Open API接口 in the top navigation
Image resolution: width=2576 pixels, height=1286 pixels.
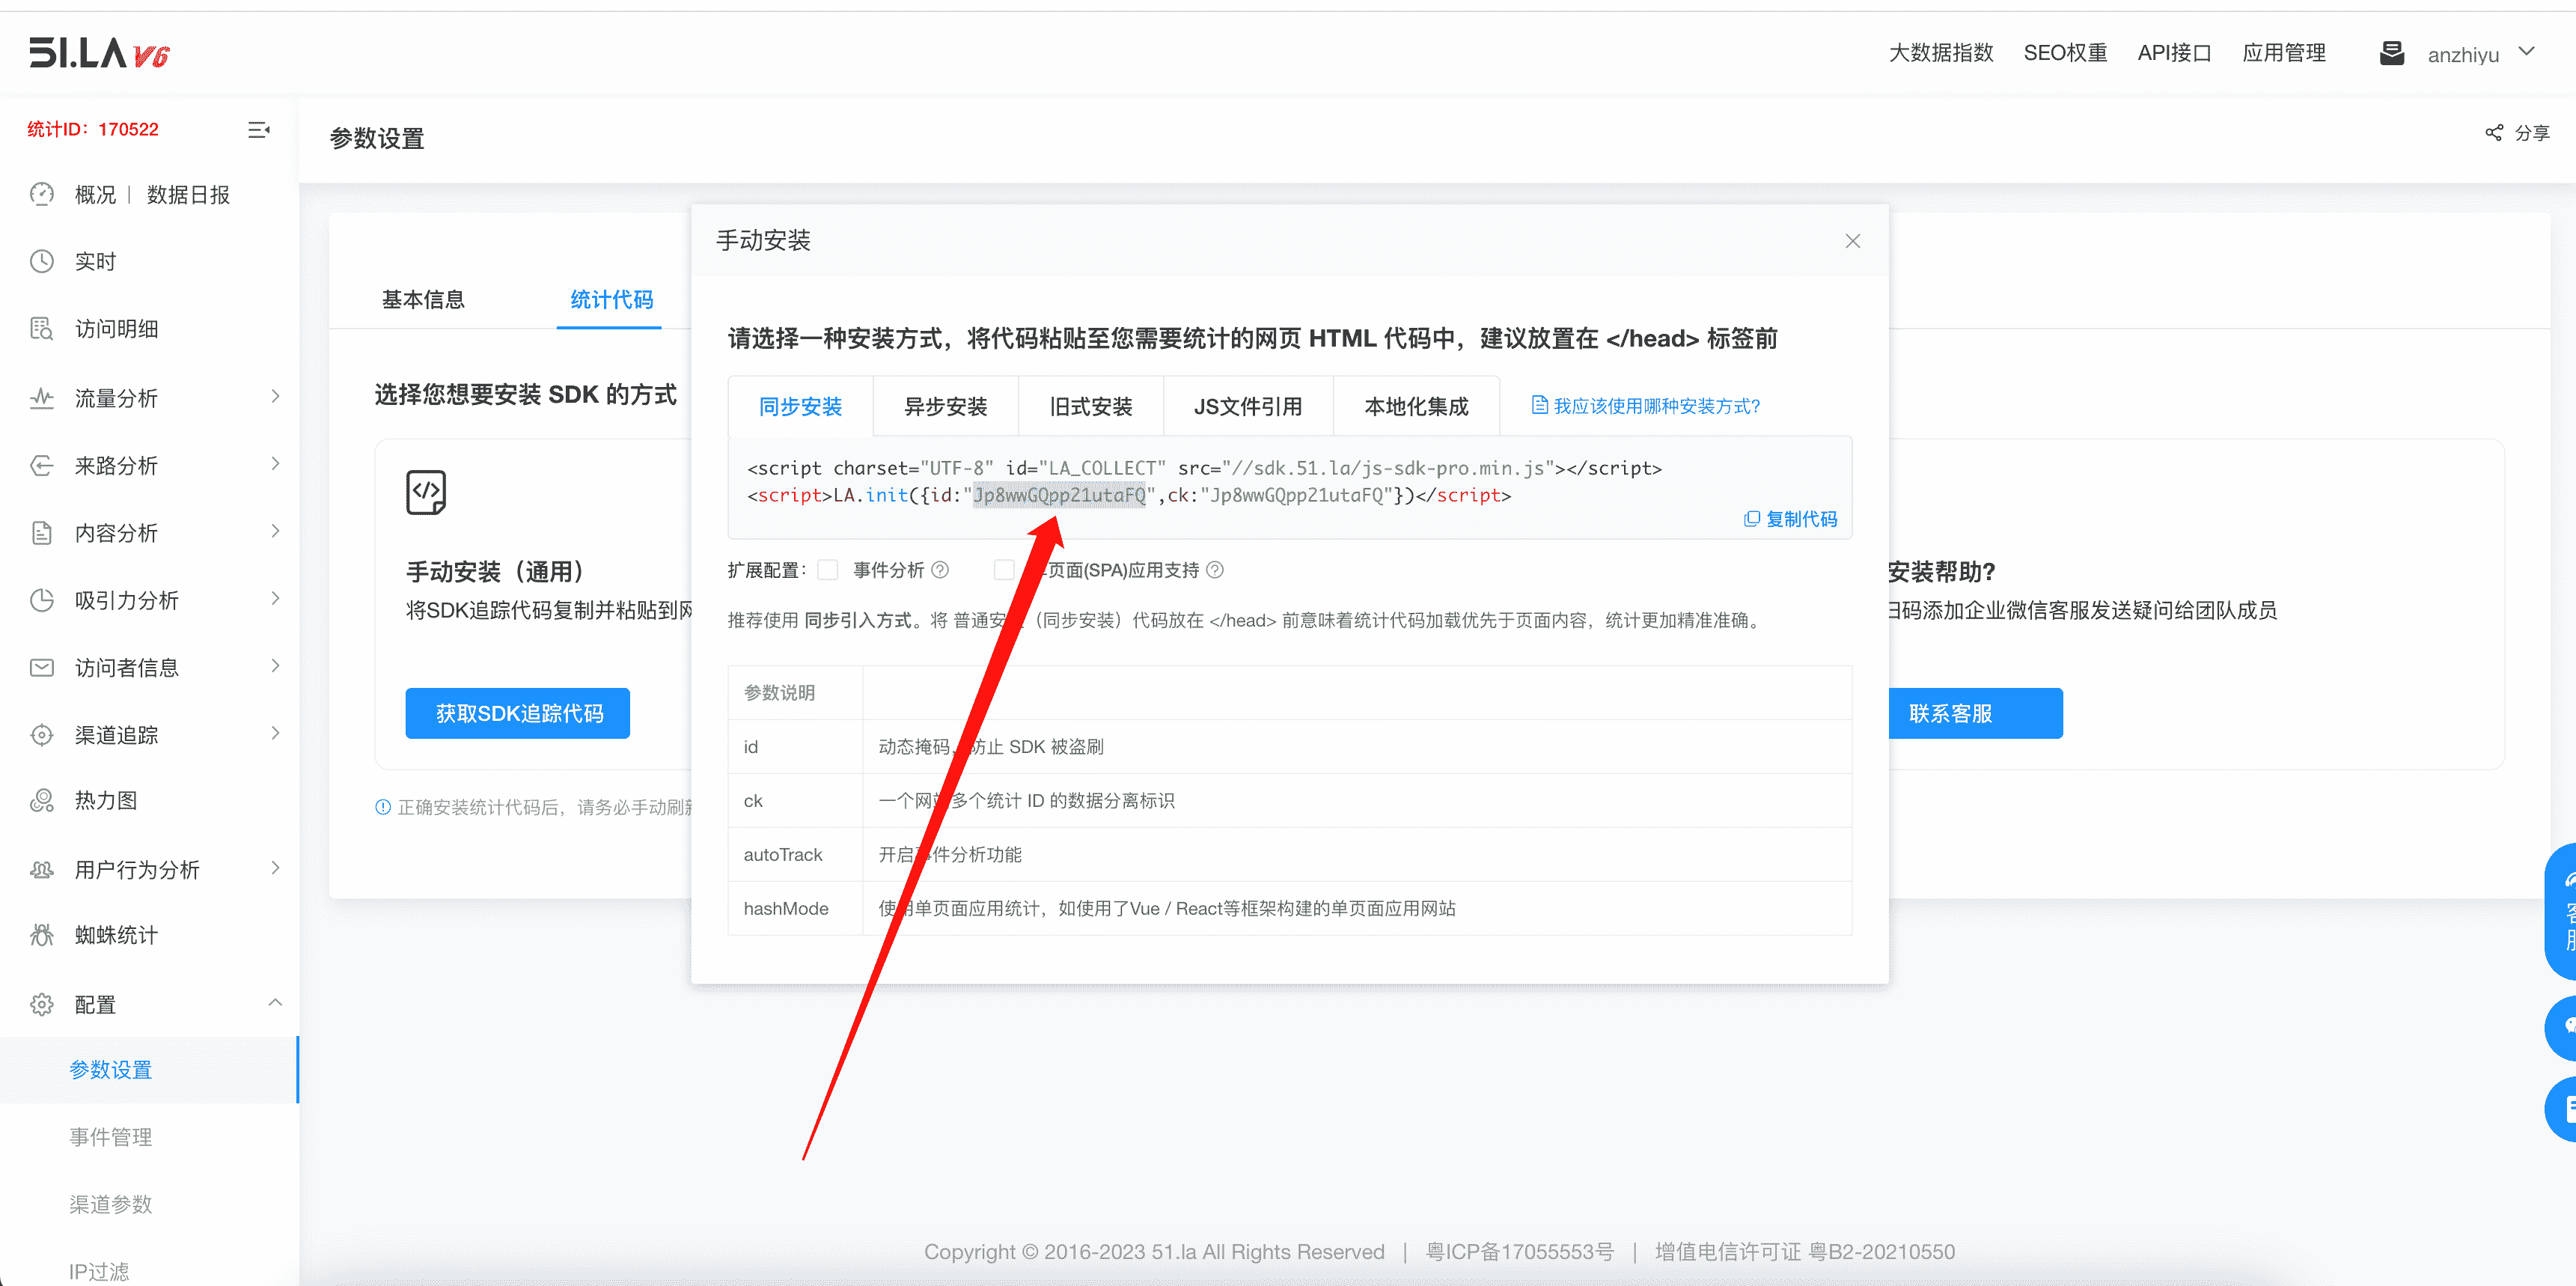point(2174,53)
